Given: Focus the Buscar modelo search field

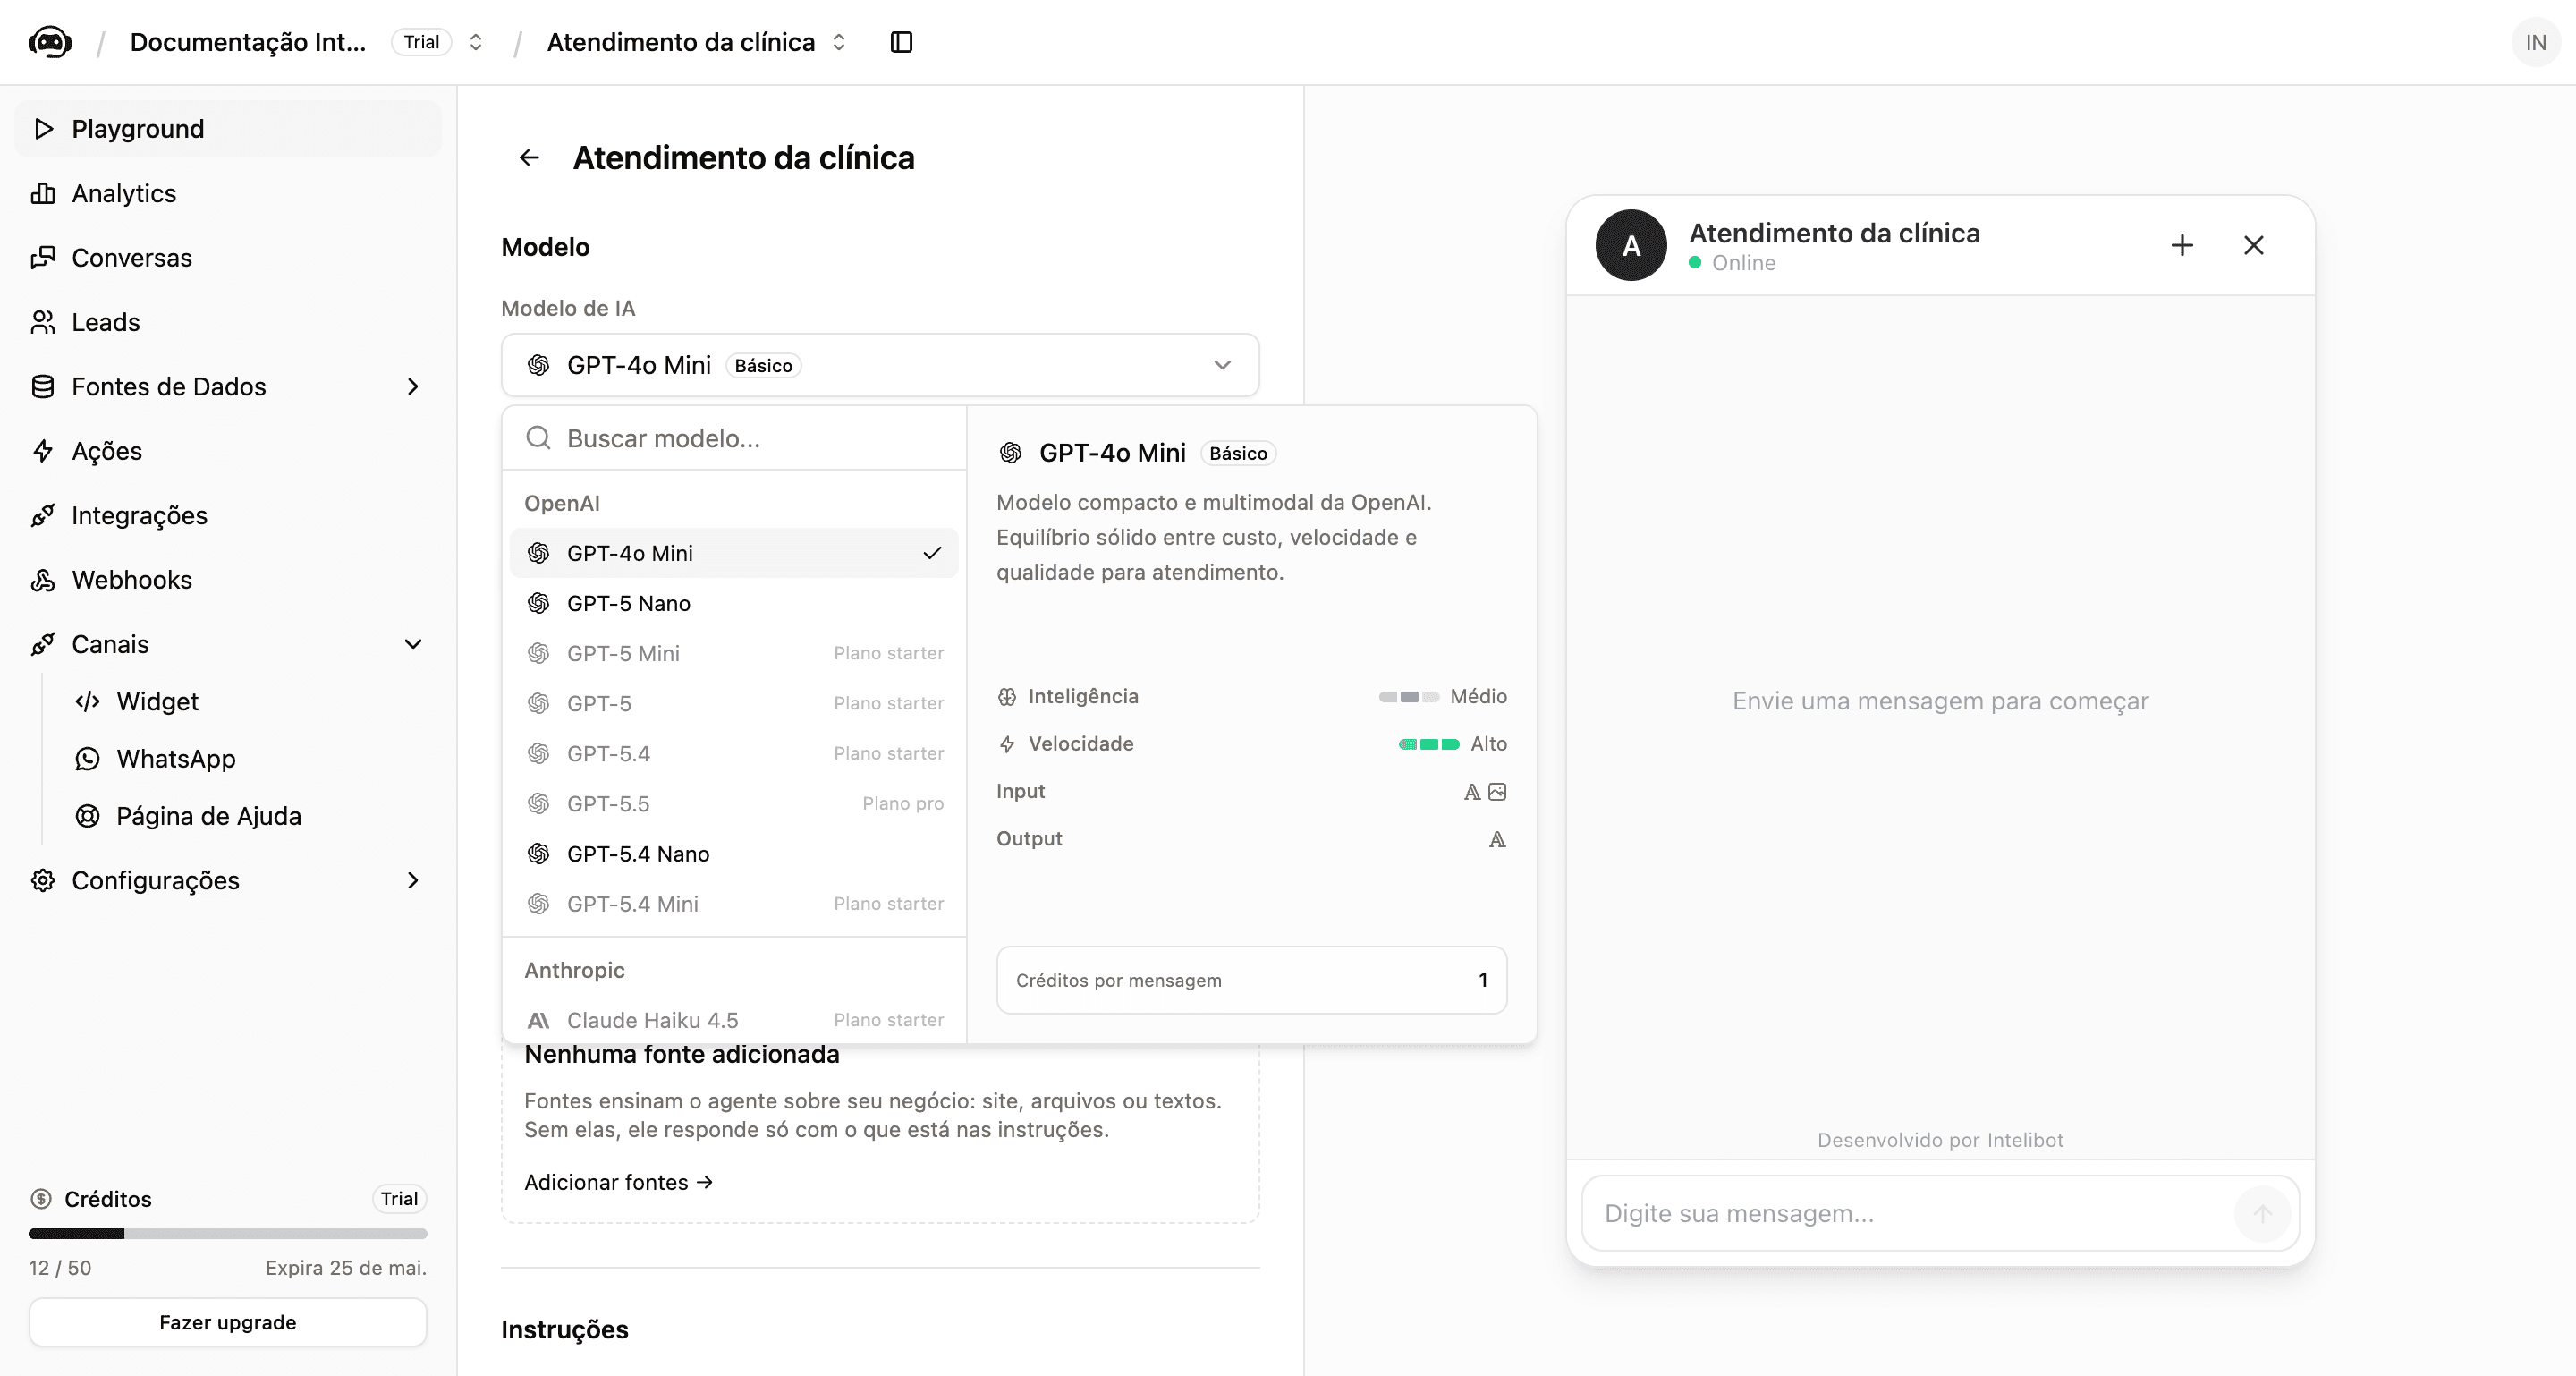Looking at the screenshot, I should (734, 438).
